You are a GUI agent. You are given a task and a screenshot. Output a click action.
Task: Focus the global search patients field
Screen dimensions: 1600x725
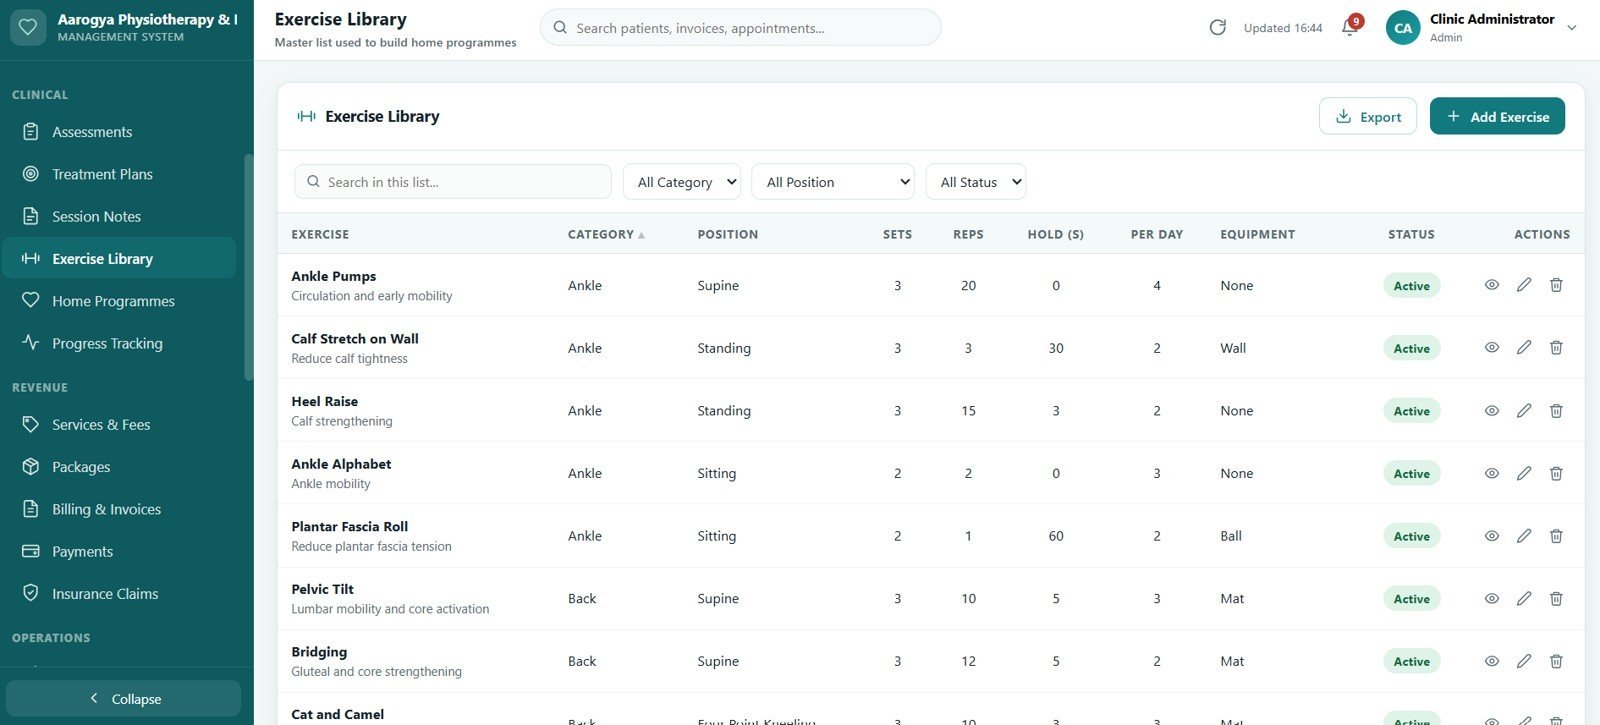pyautogui.click(x=740, y=28)
